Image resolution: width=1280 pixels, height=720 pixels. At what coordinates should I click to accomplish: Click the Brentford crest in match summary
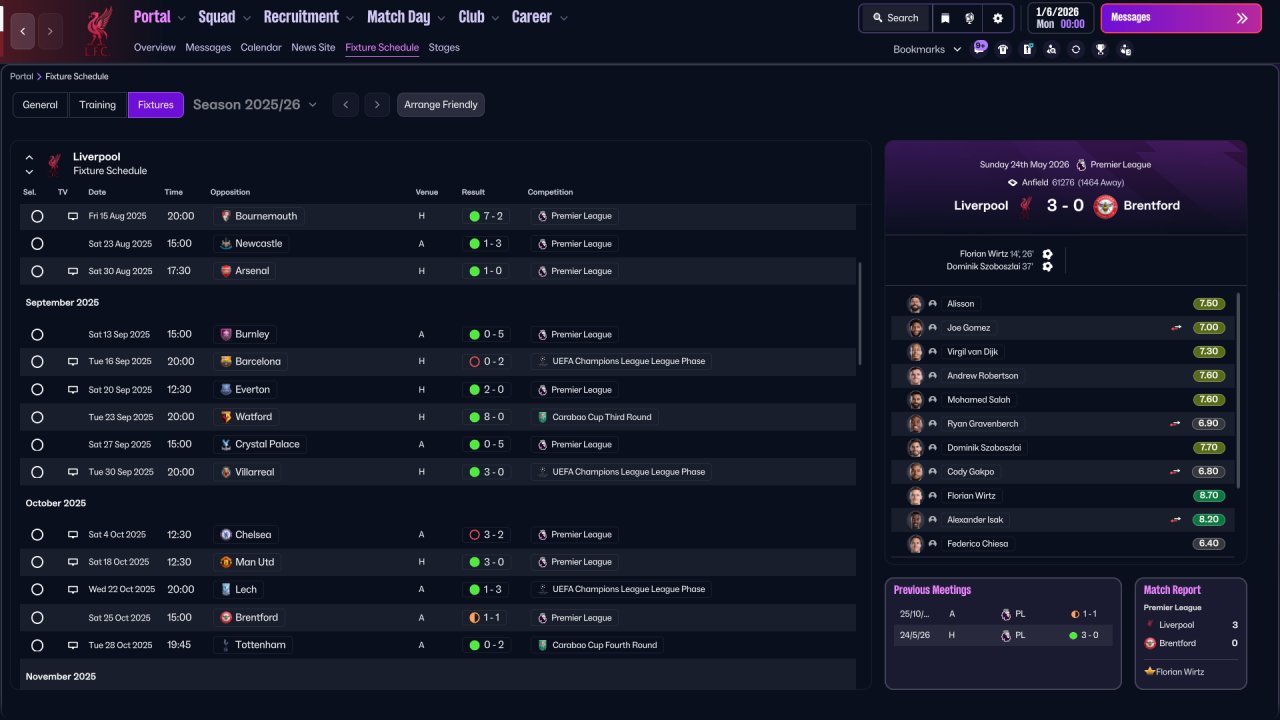click(x=1105, y=206)
